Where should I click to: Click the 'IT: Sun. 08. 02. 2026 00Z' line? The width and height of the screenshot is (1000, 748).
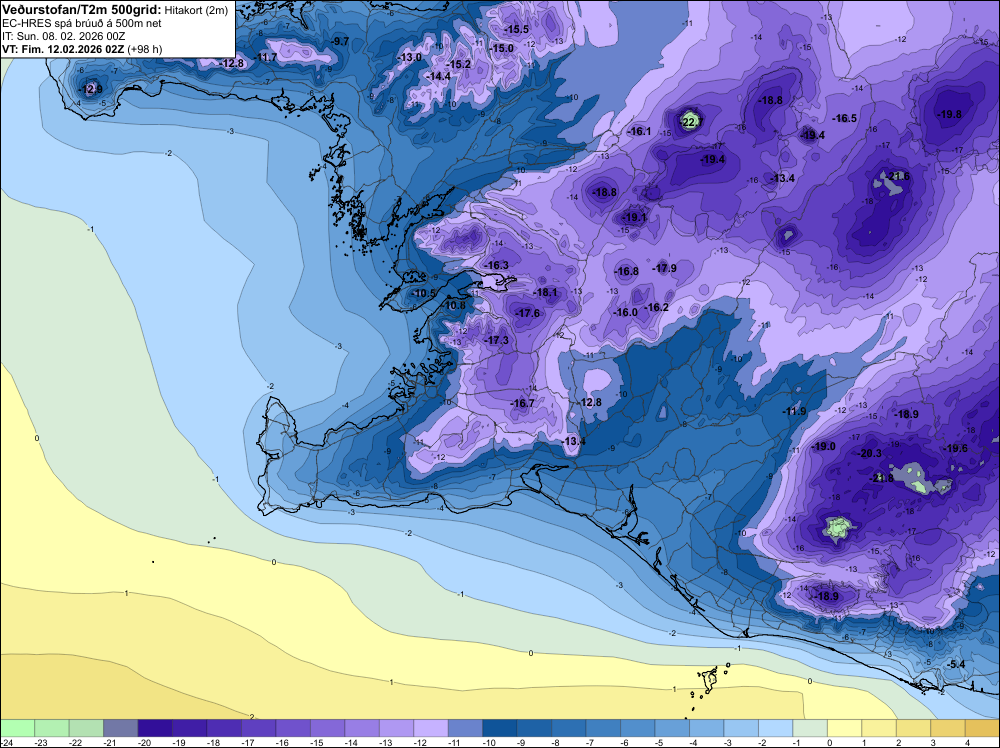(x=63, y=36)
